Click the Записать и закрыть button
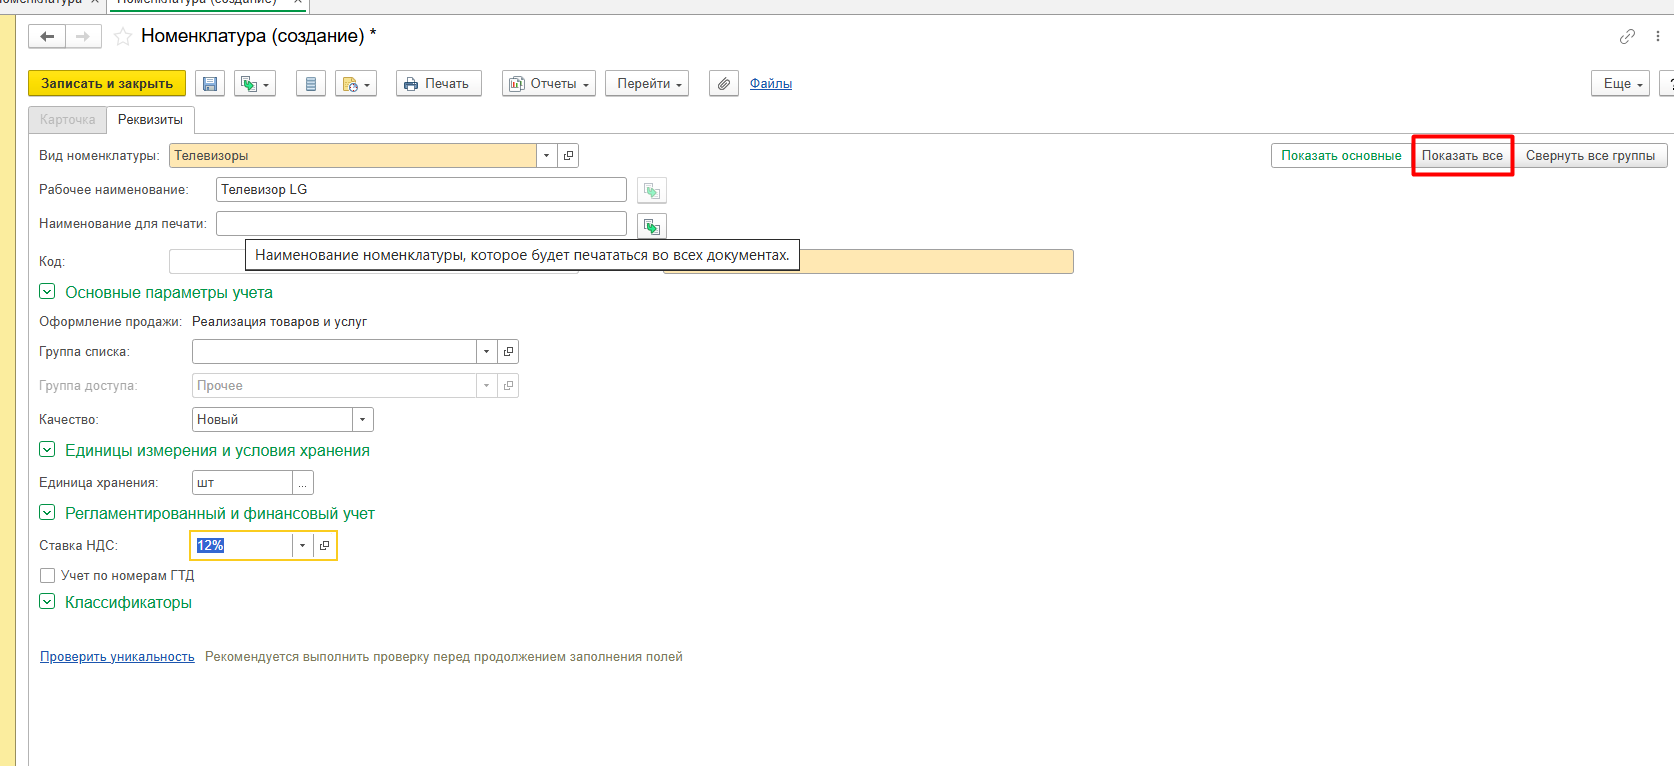Image resolution: width=1674 pixels, height=766 pixels. tap(107, 84)
